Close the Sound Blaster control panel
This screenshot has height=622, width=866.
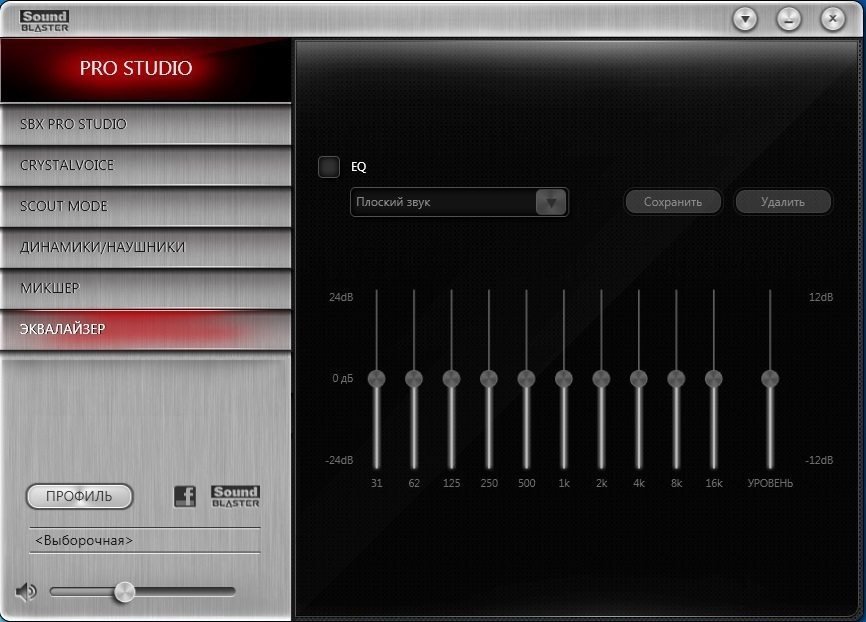pyautogui.click(x=833, y=19)
